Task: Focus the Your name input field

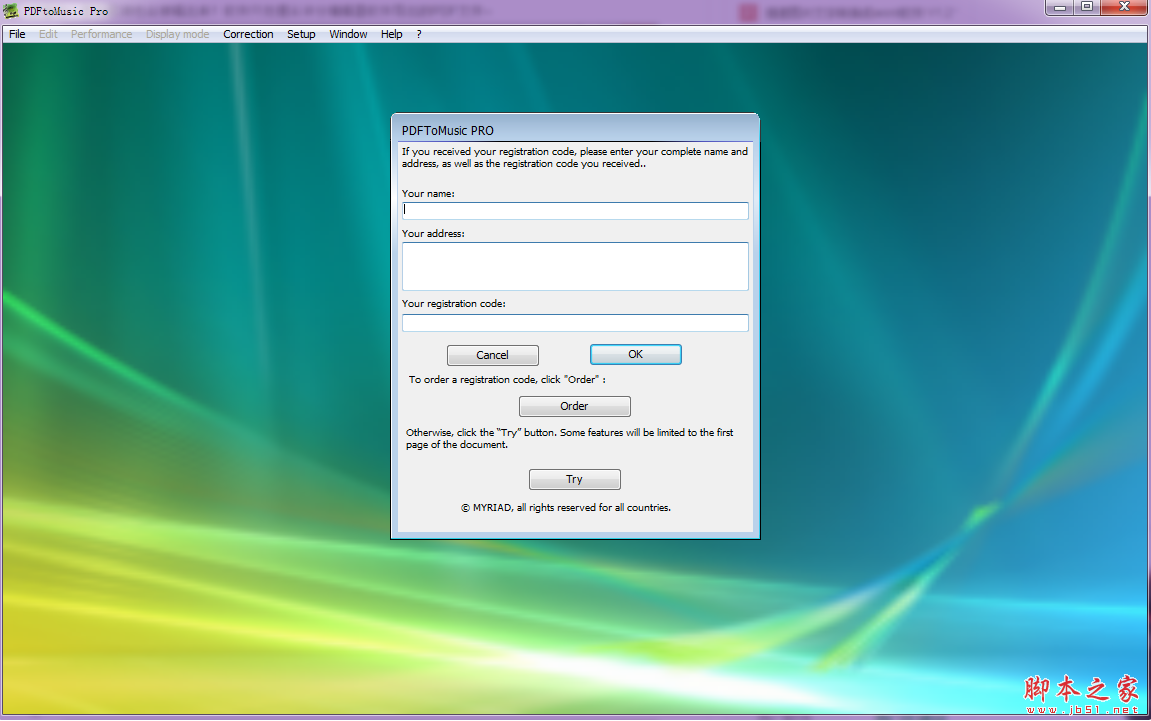Action: point(575,211)
